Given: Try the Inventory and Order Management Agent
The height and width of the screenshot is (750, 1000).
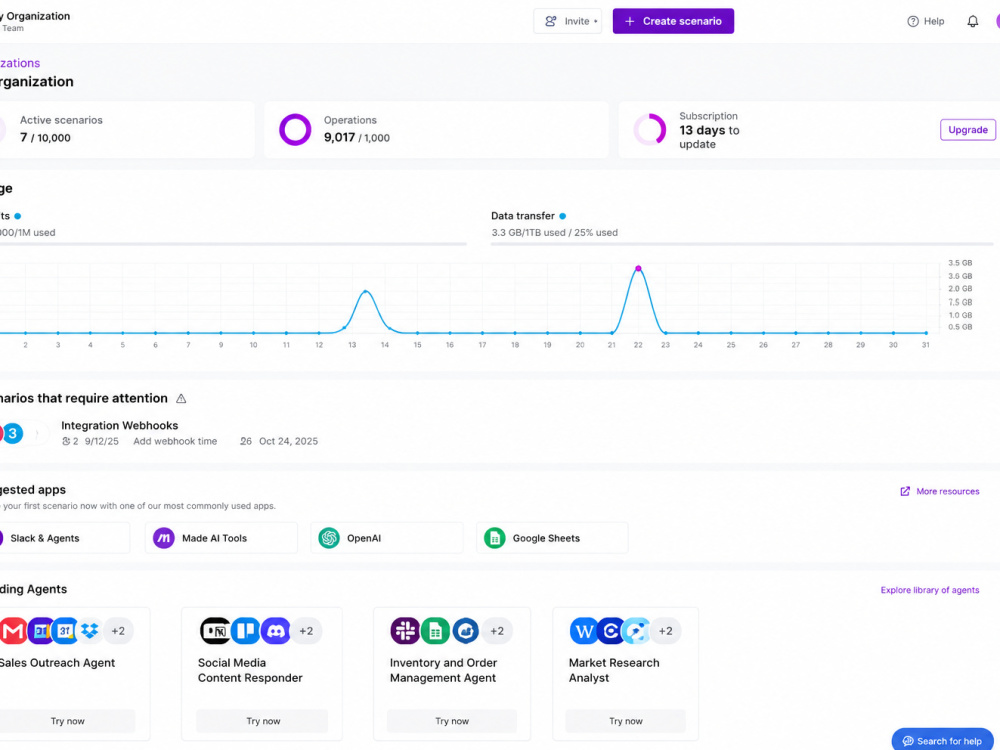Looking at the screenshot, I should coord(452,721).
